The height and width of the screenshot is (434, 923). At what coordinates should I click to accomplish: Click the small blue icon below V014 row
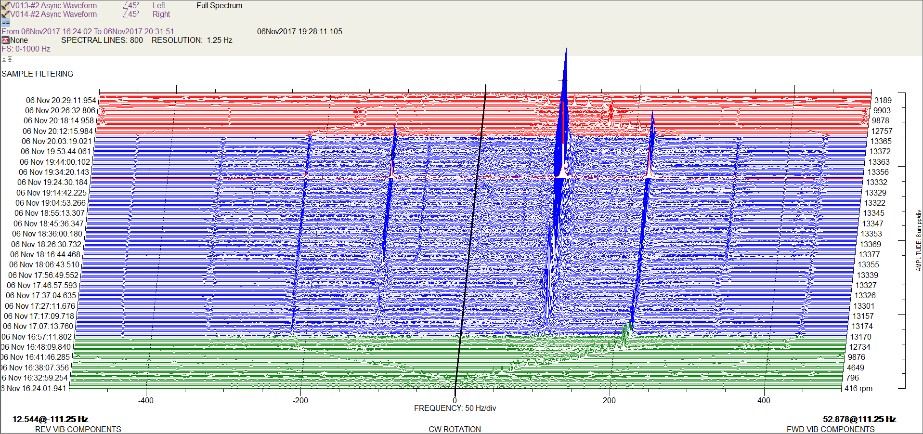5,22
